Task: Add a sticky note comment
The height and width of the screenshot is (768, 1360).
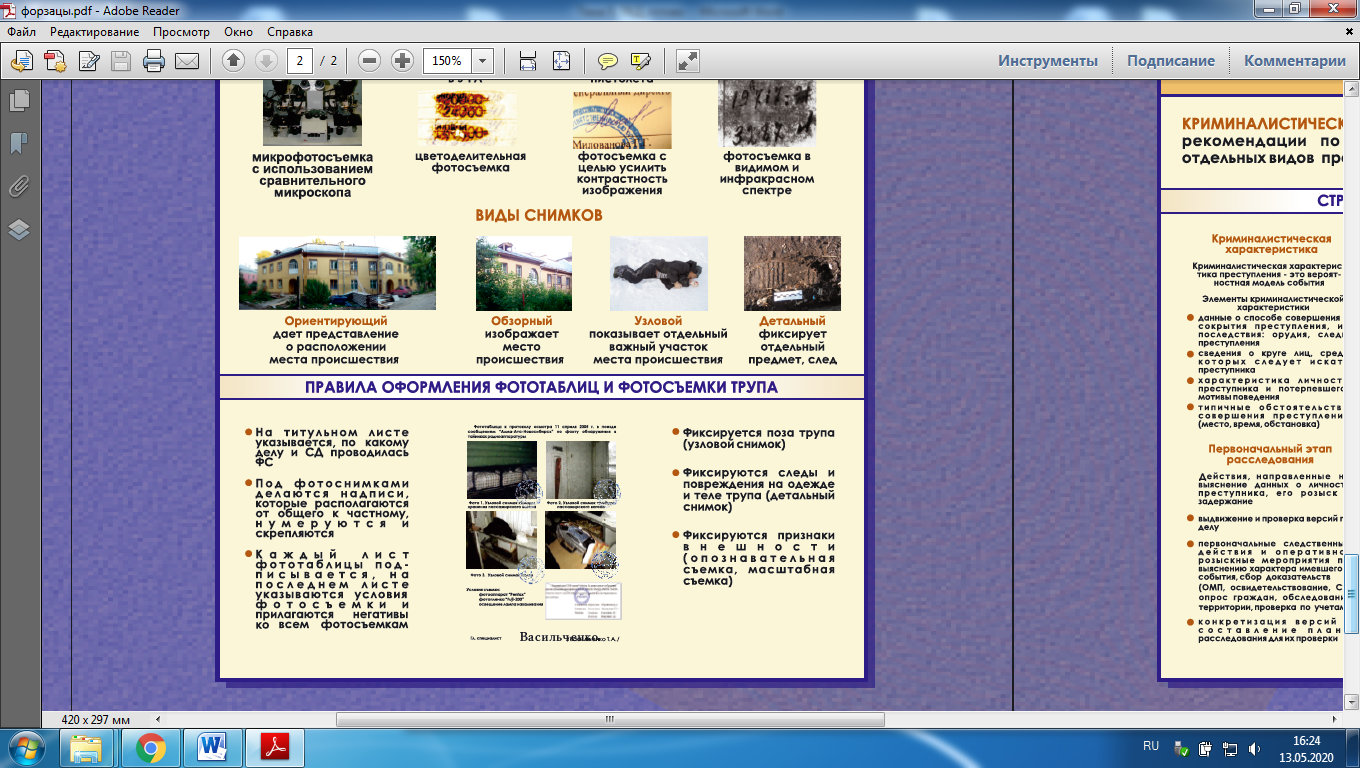Action: [607, 61]
